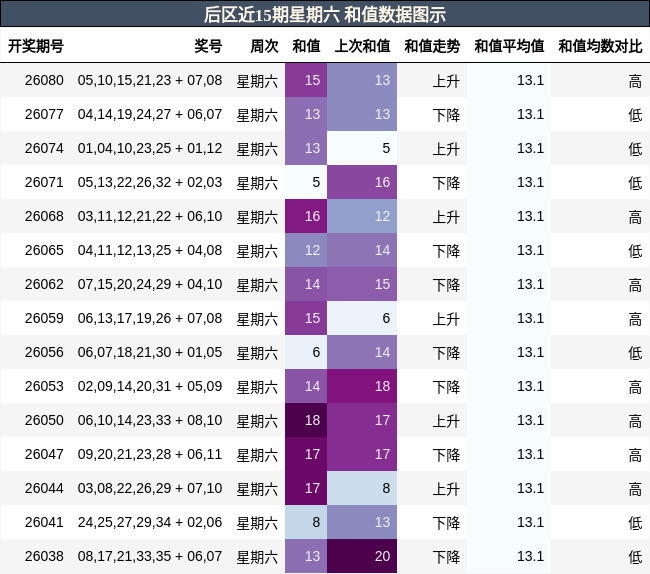Click 星期六 in row 26059

coord(257,319)
